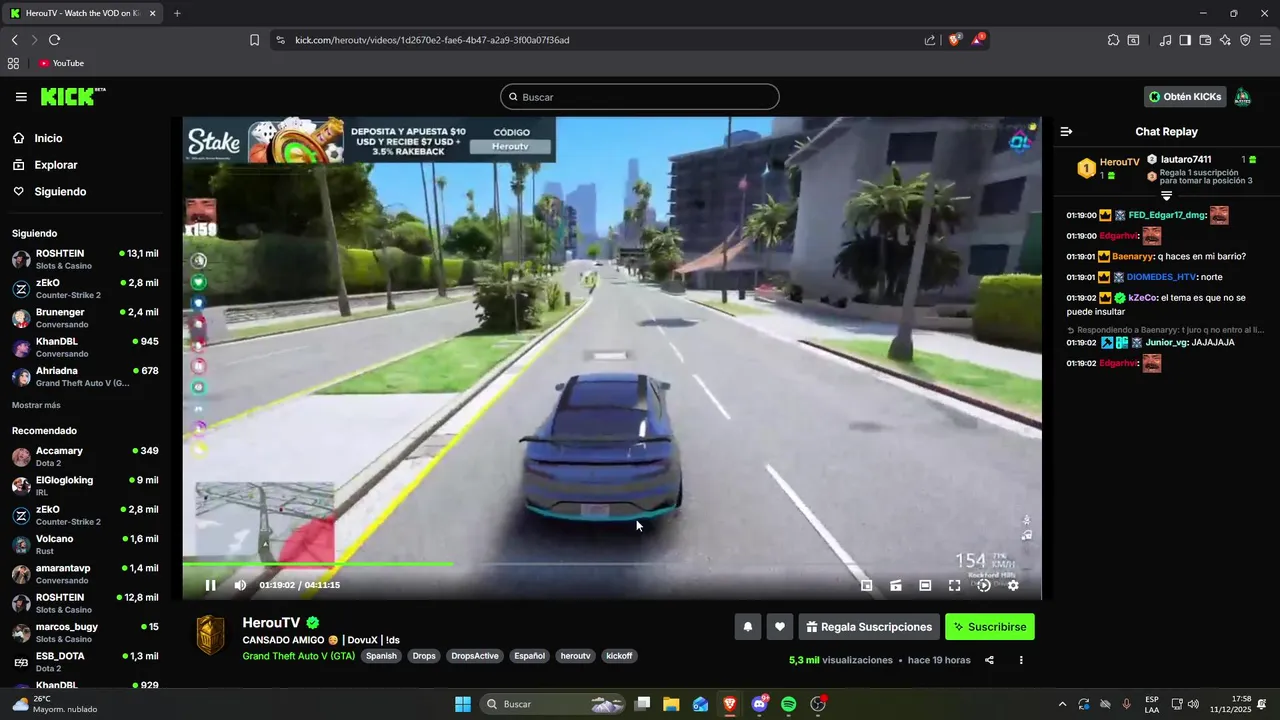This screenshot has width=1280, height=720.
Task: Expand the list with Mostrar más
Action: click(36, 405)
